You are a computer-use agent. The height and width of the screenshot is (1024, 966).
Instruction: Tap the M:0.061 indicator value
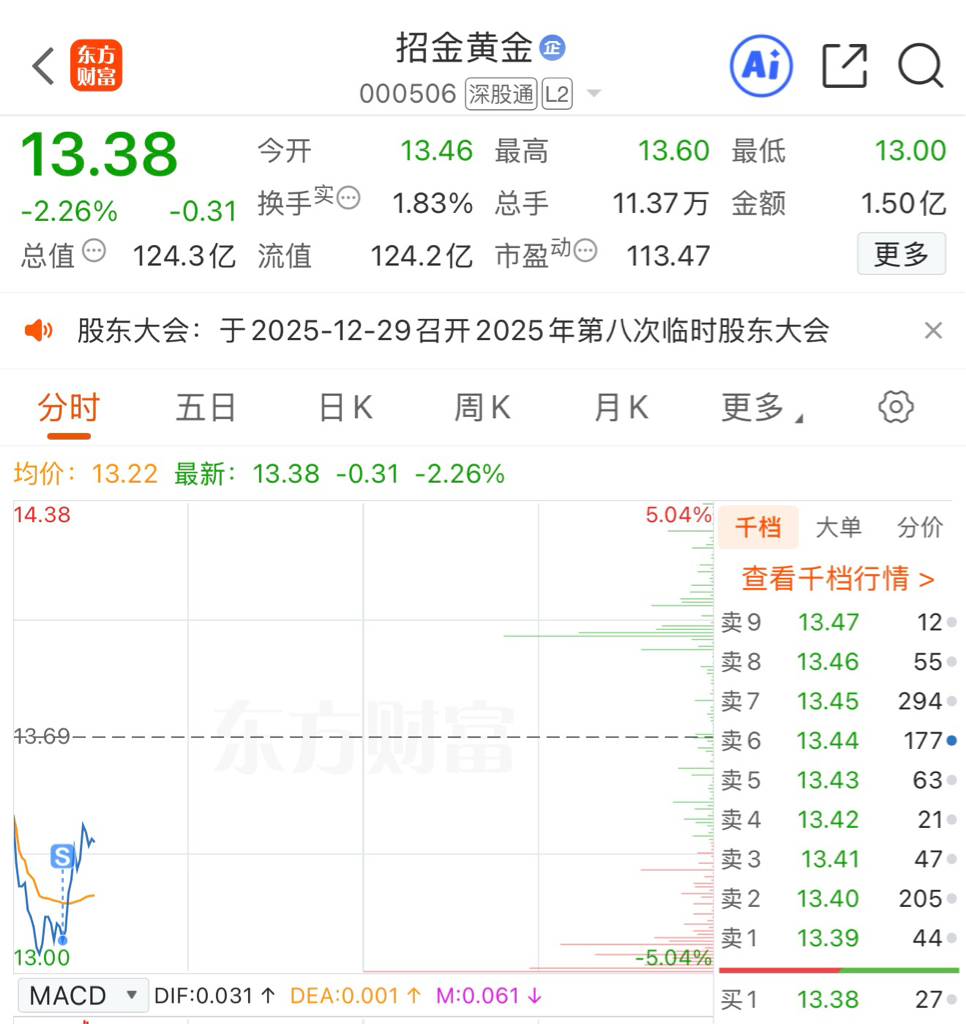click(x=489, y=996)
